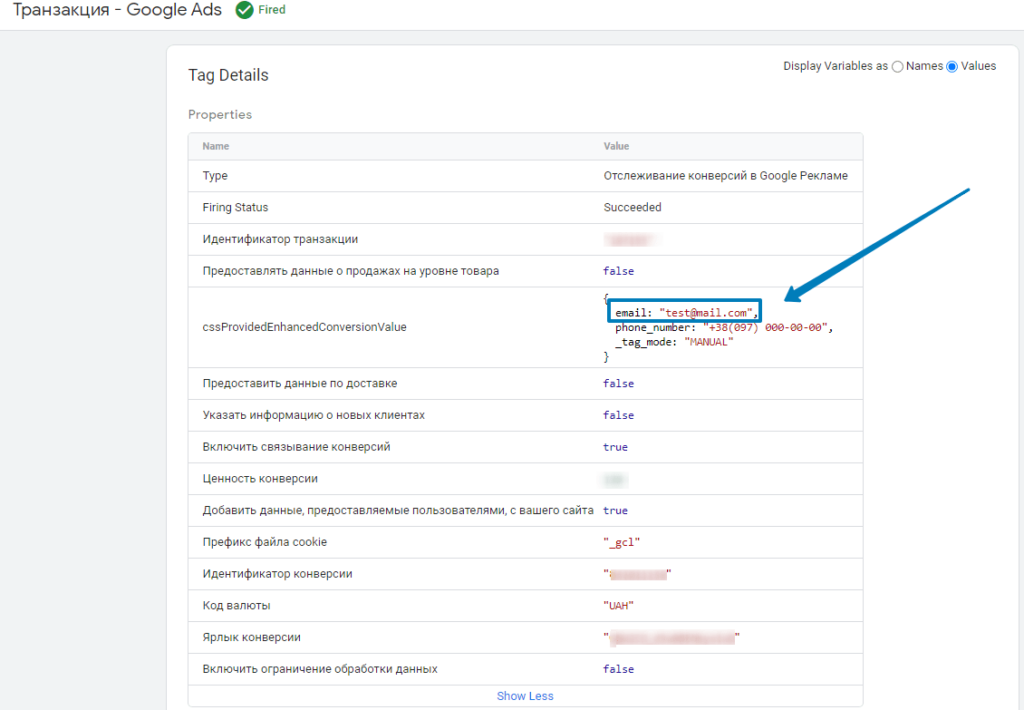The image size is (1024, 710).
Task: Click 'Указать информацию о новых клиентах' label
Action: coord(313,415)
